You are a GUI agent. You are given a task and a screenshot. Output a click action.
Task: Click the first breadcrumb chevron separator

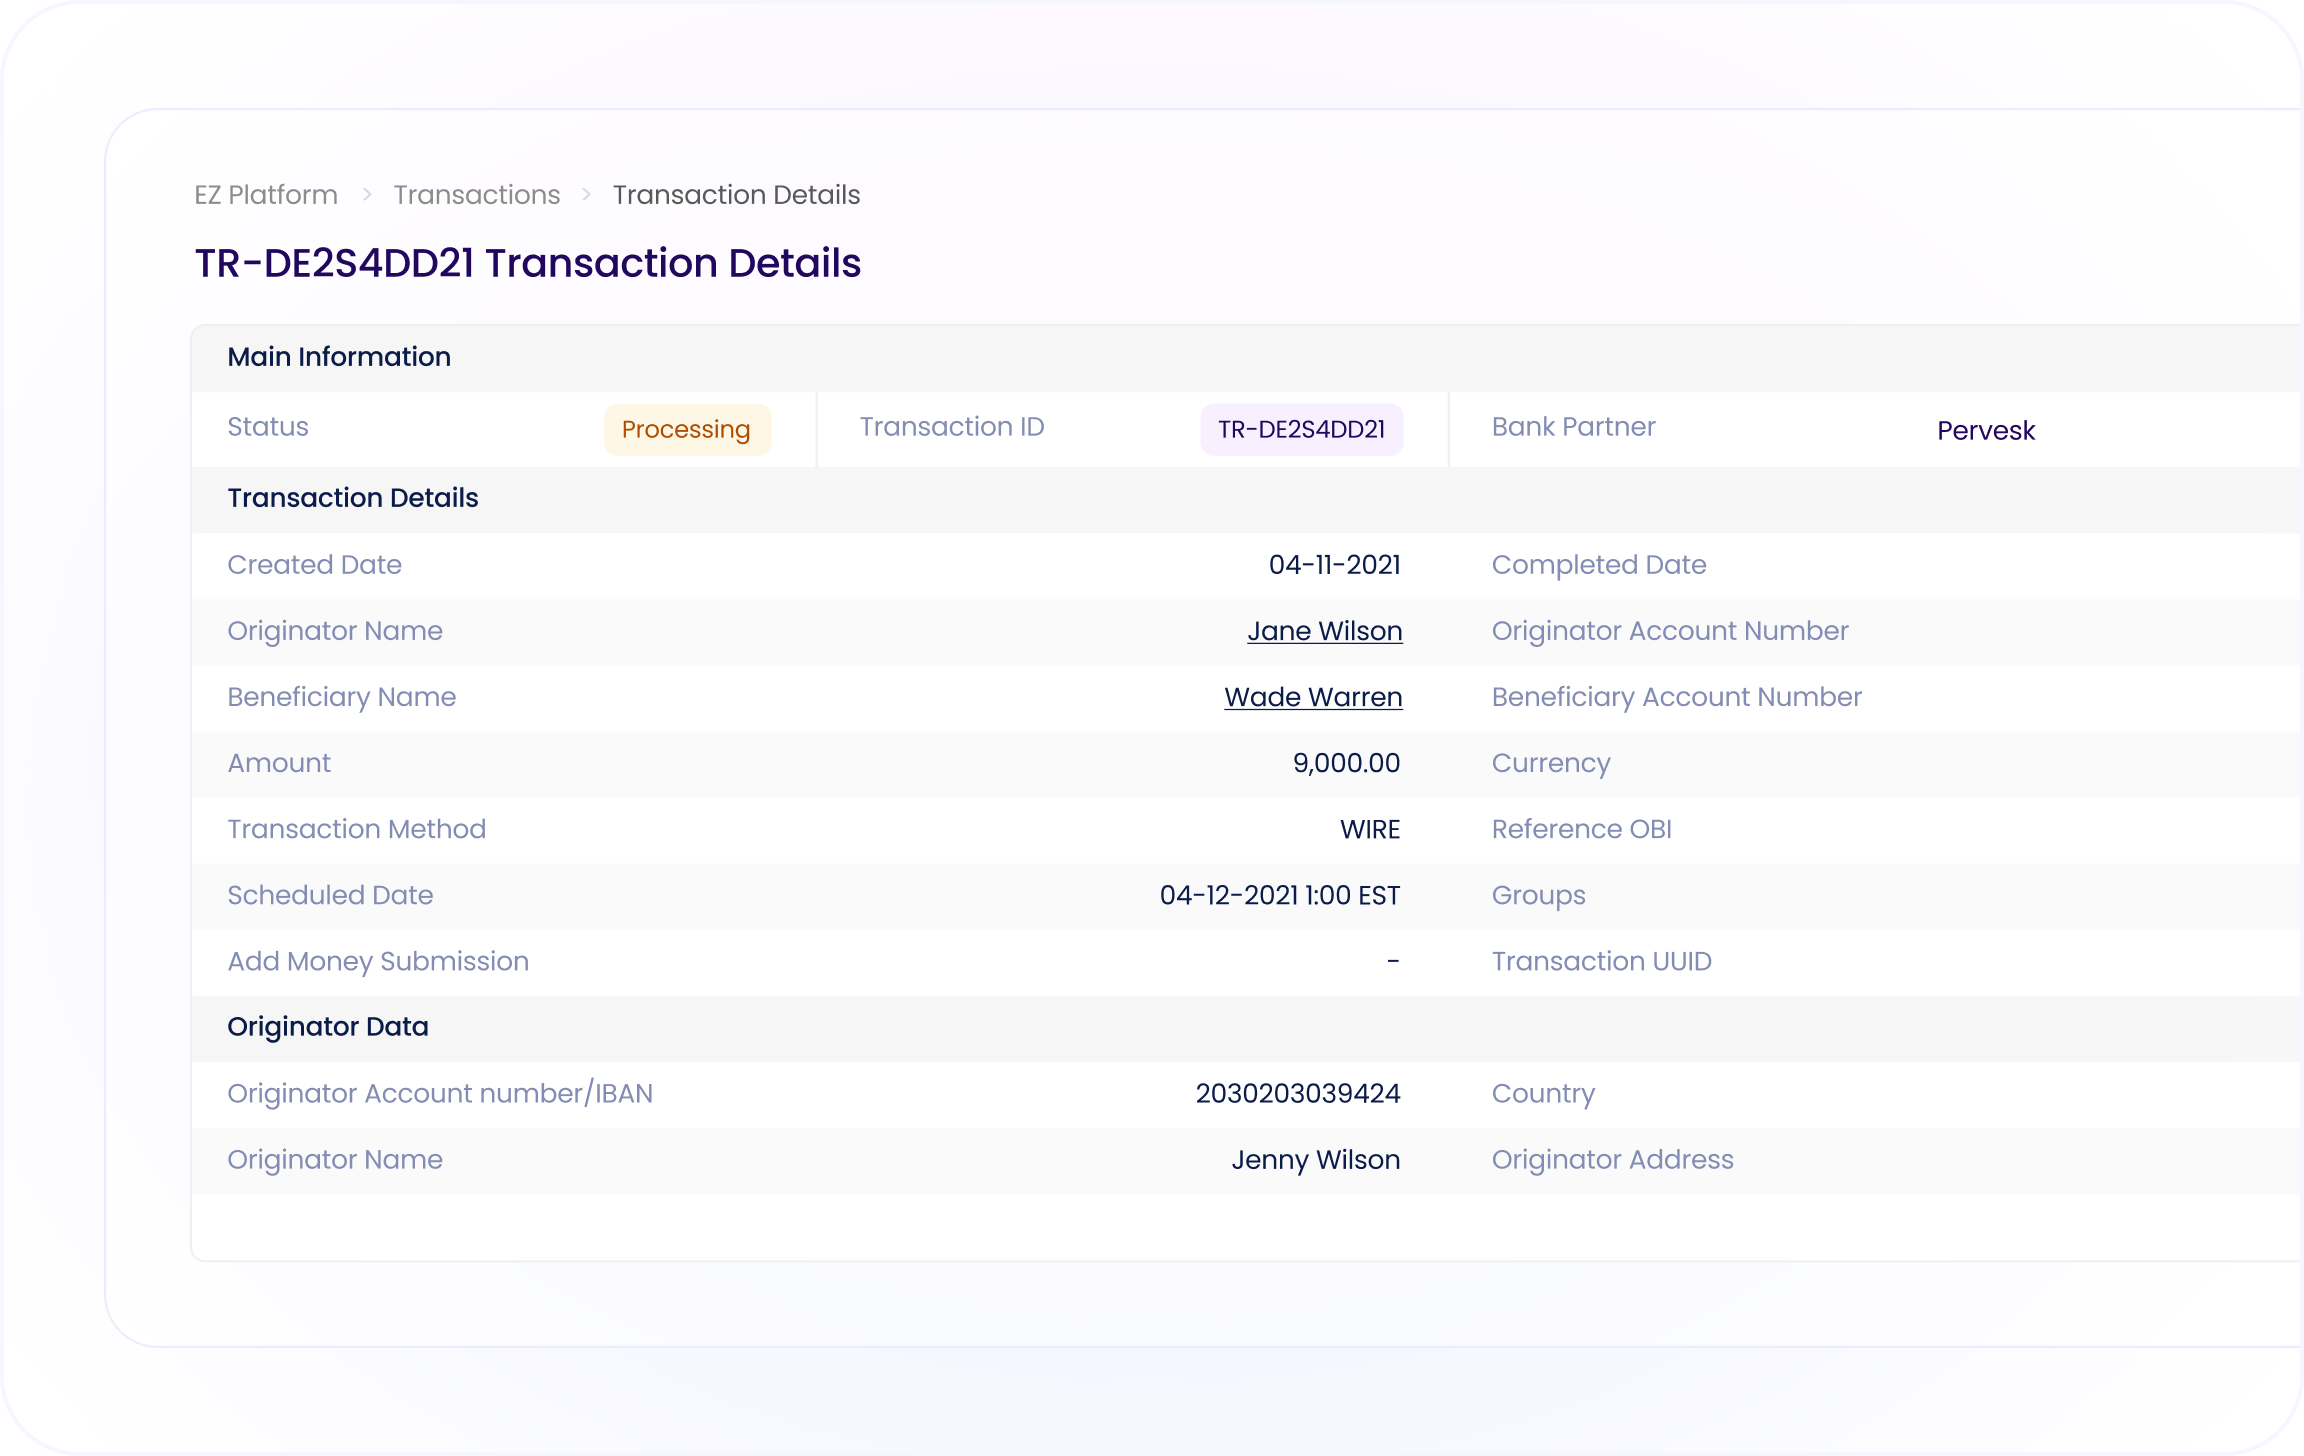367,195
